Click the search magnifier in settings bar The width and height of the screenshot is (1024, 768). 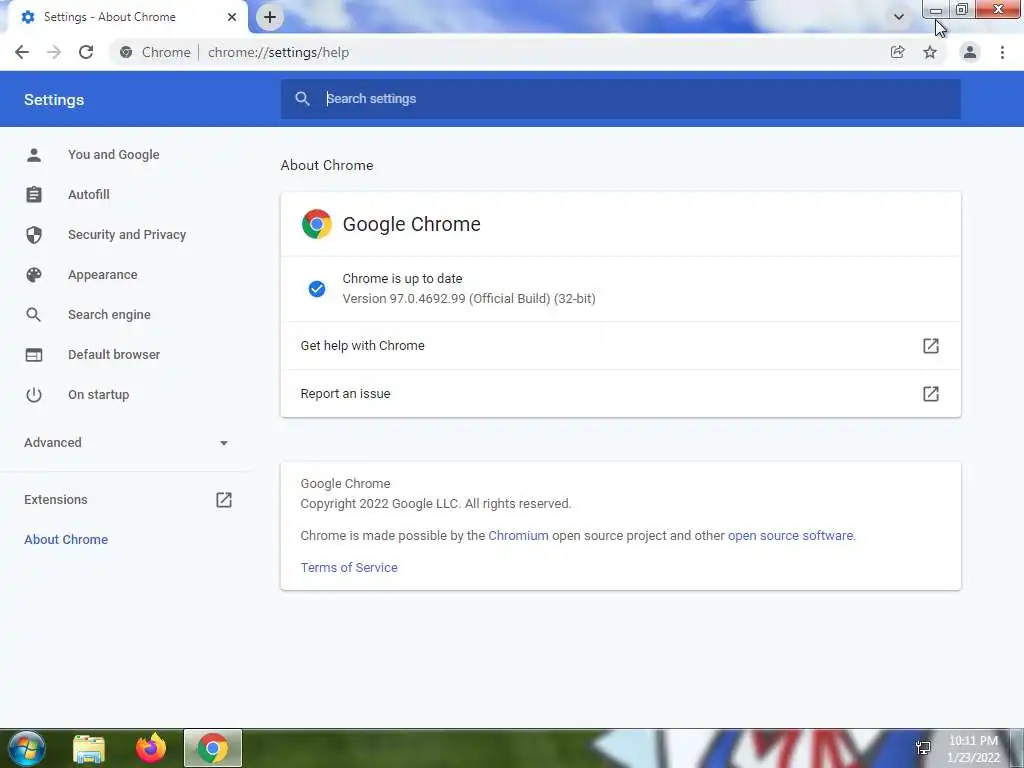click(x=302, y=99)
